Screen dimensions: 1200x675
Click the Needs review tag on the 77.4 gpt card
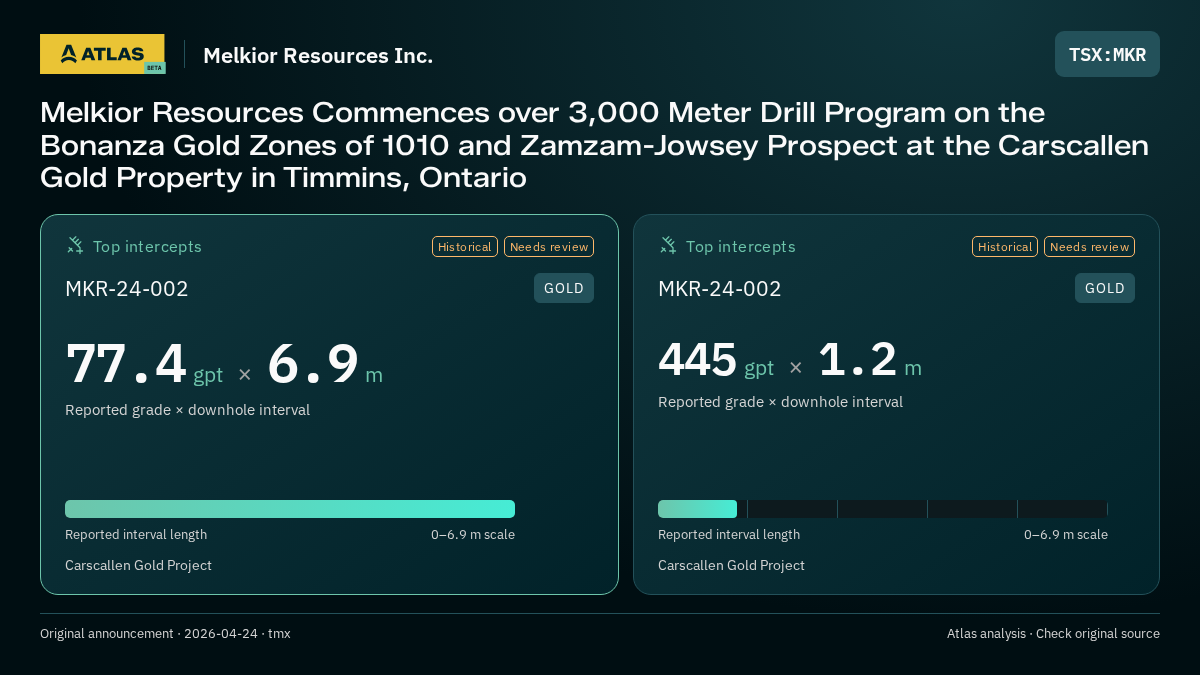[x=549, y=247]
